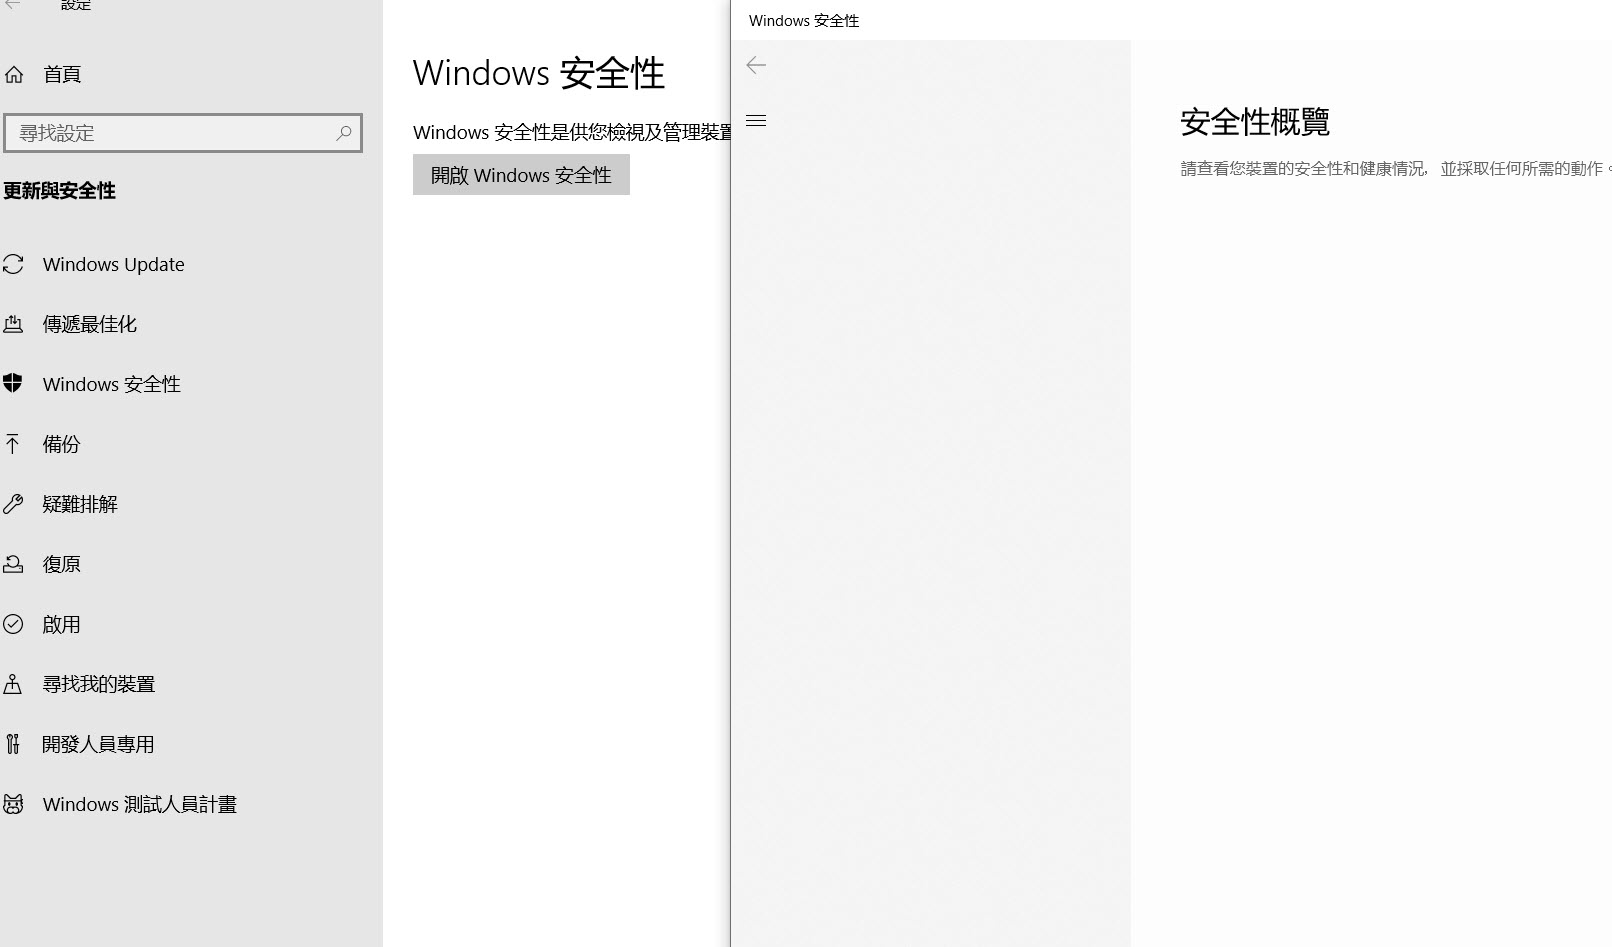Click the wrench icon for 疑難排解
Screen dimensions: 1612x947
[x=13, y=504]
